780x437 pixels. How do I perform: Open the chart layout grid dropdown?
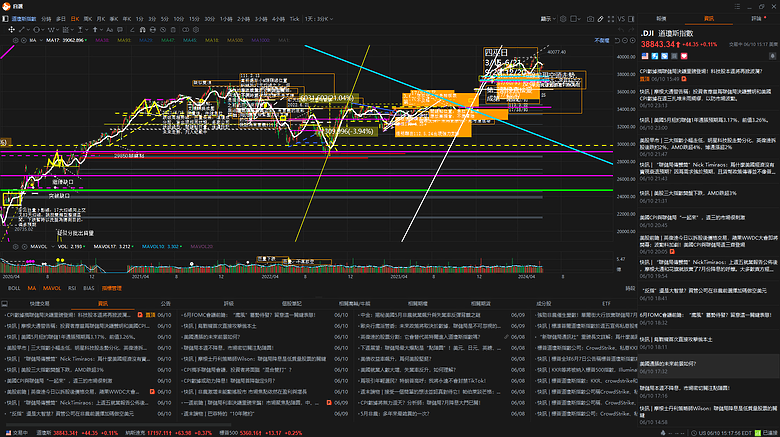[576, 19]
